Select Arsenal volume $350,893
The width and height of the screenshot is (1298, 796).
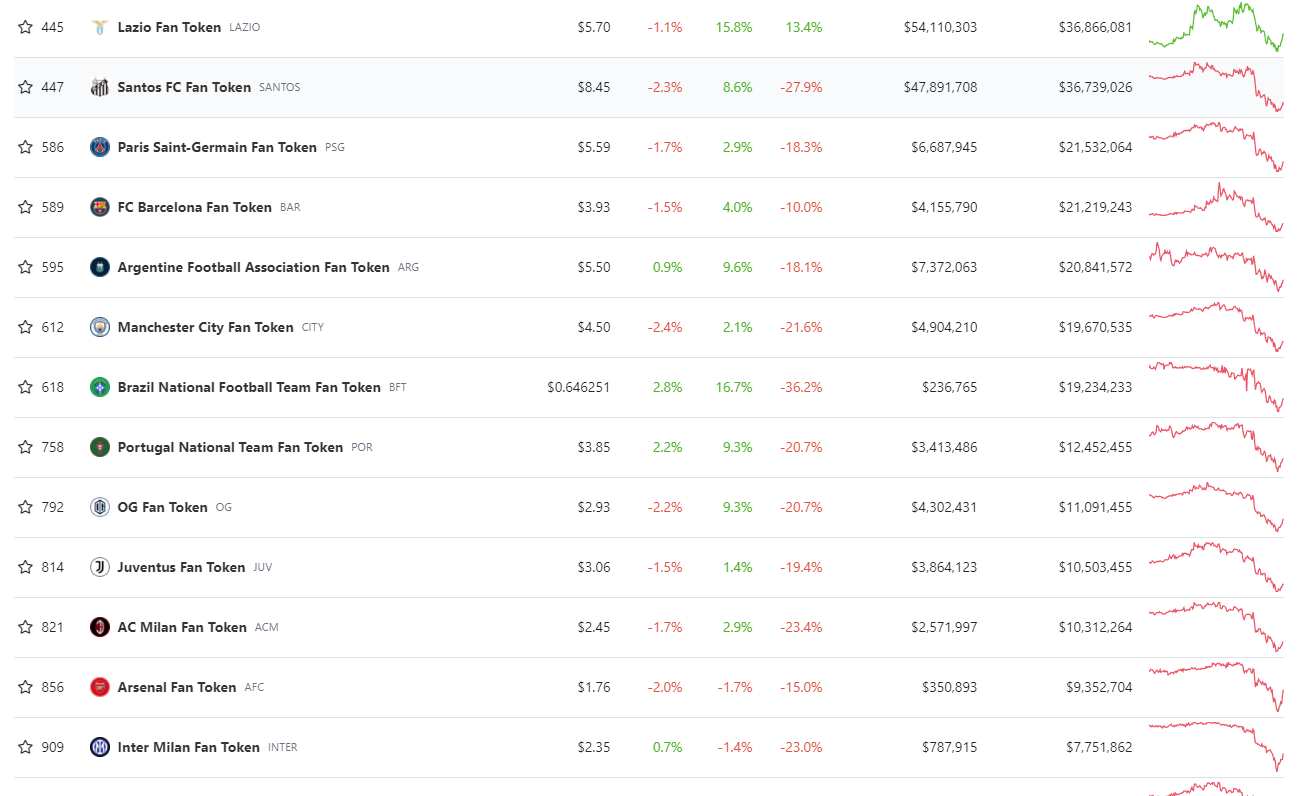click(x=950, y=687)
